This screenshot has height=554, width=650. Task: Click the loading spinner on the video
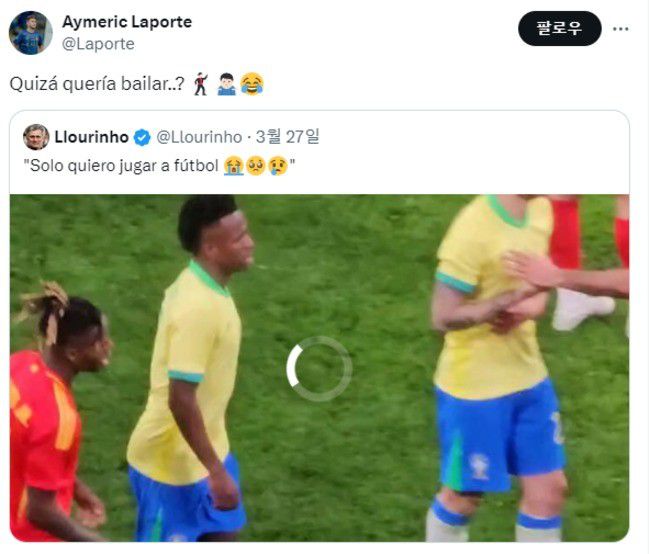click(319, 369)
